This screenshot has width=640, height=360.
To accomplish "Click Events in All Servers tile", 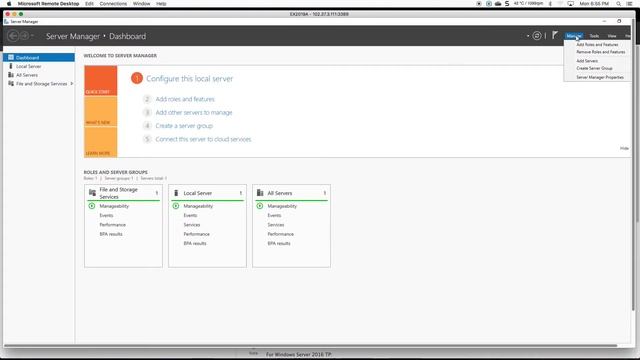I will pos(274,216).
